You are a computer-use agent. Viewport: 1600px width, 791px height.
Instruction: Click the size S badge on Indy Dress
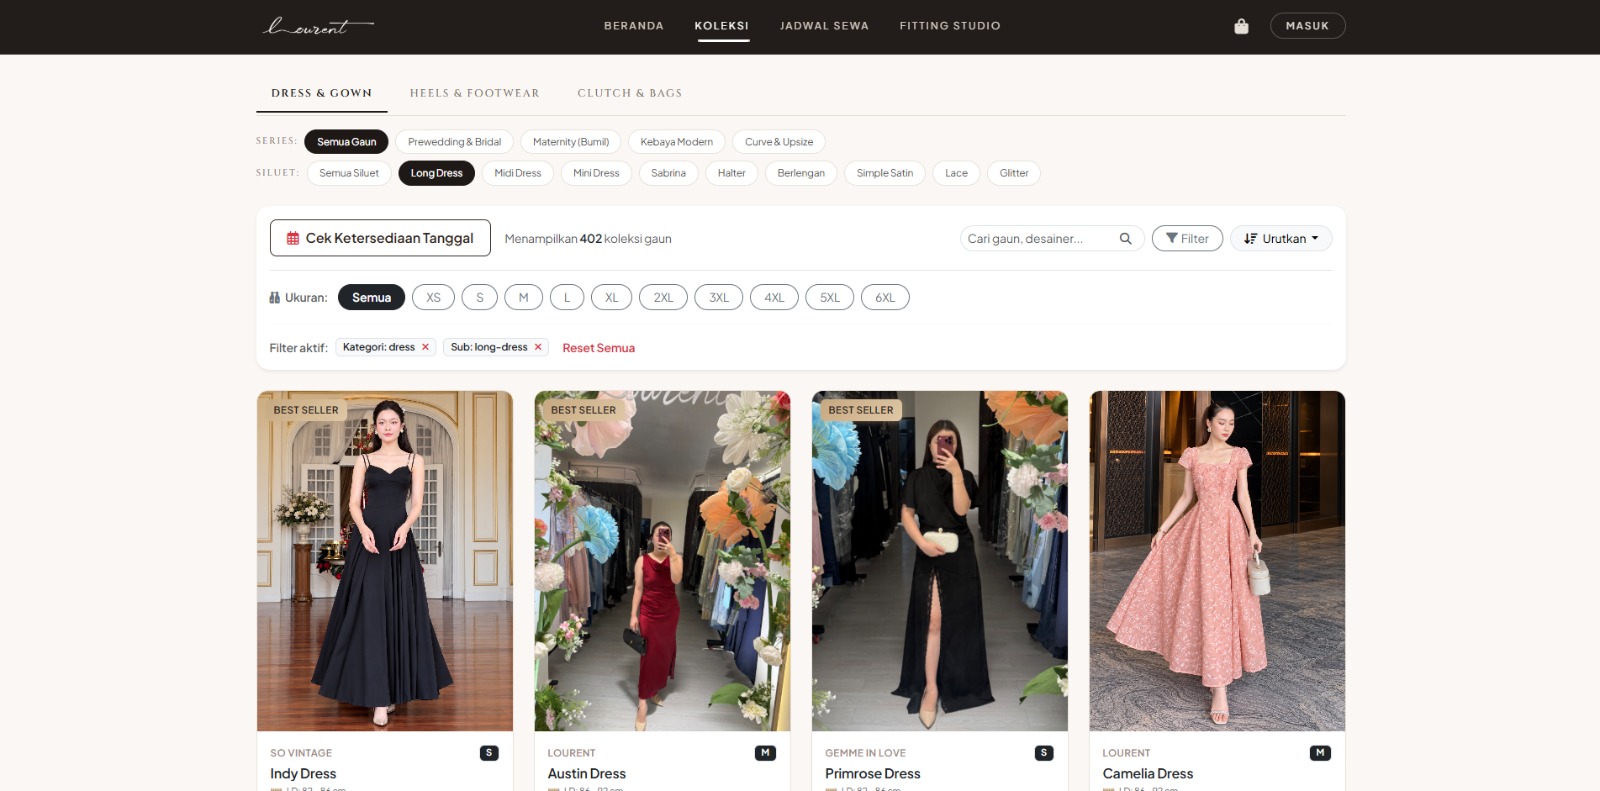point(489,753)
